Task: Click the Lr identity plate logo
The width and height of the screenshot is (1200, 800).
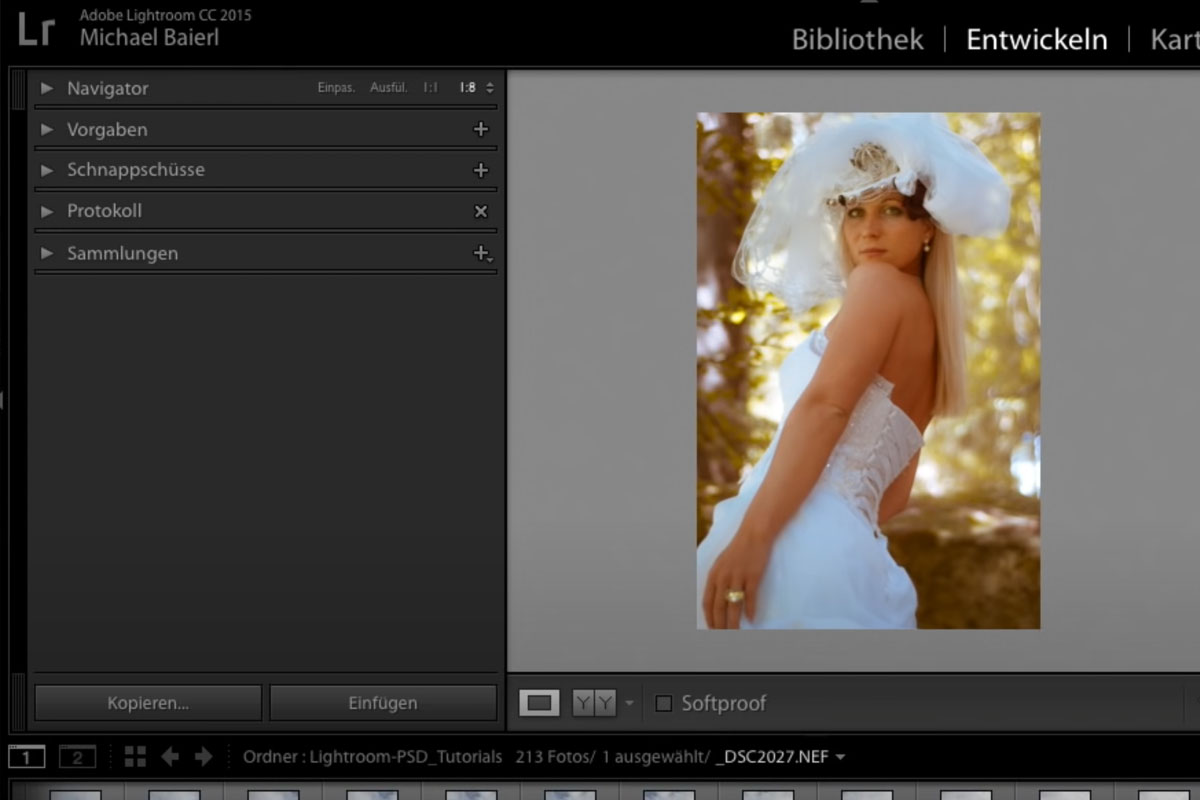Action: 36,29
